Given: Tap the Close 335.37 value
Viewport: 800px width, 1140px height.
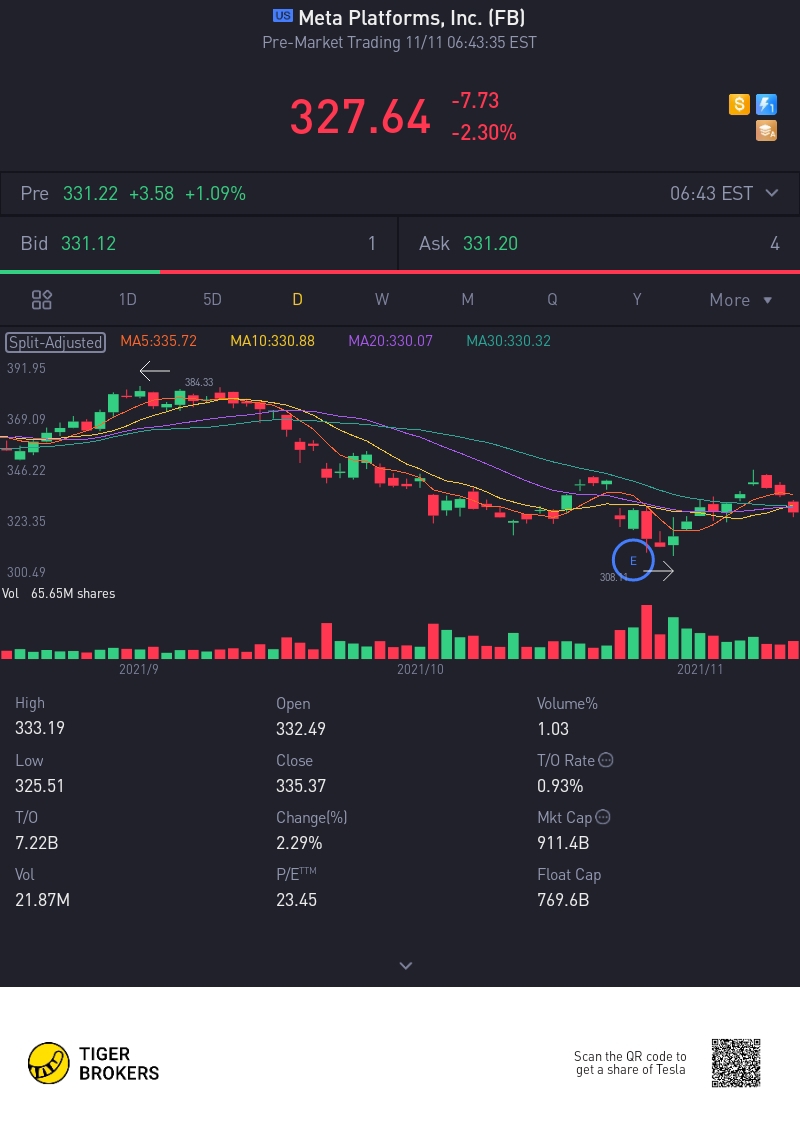Looking at the screenshot, I should (300, 786).
